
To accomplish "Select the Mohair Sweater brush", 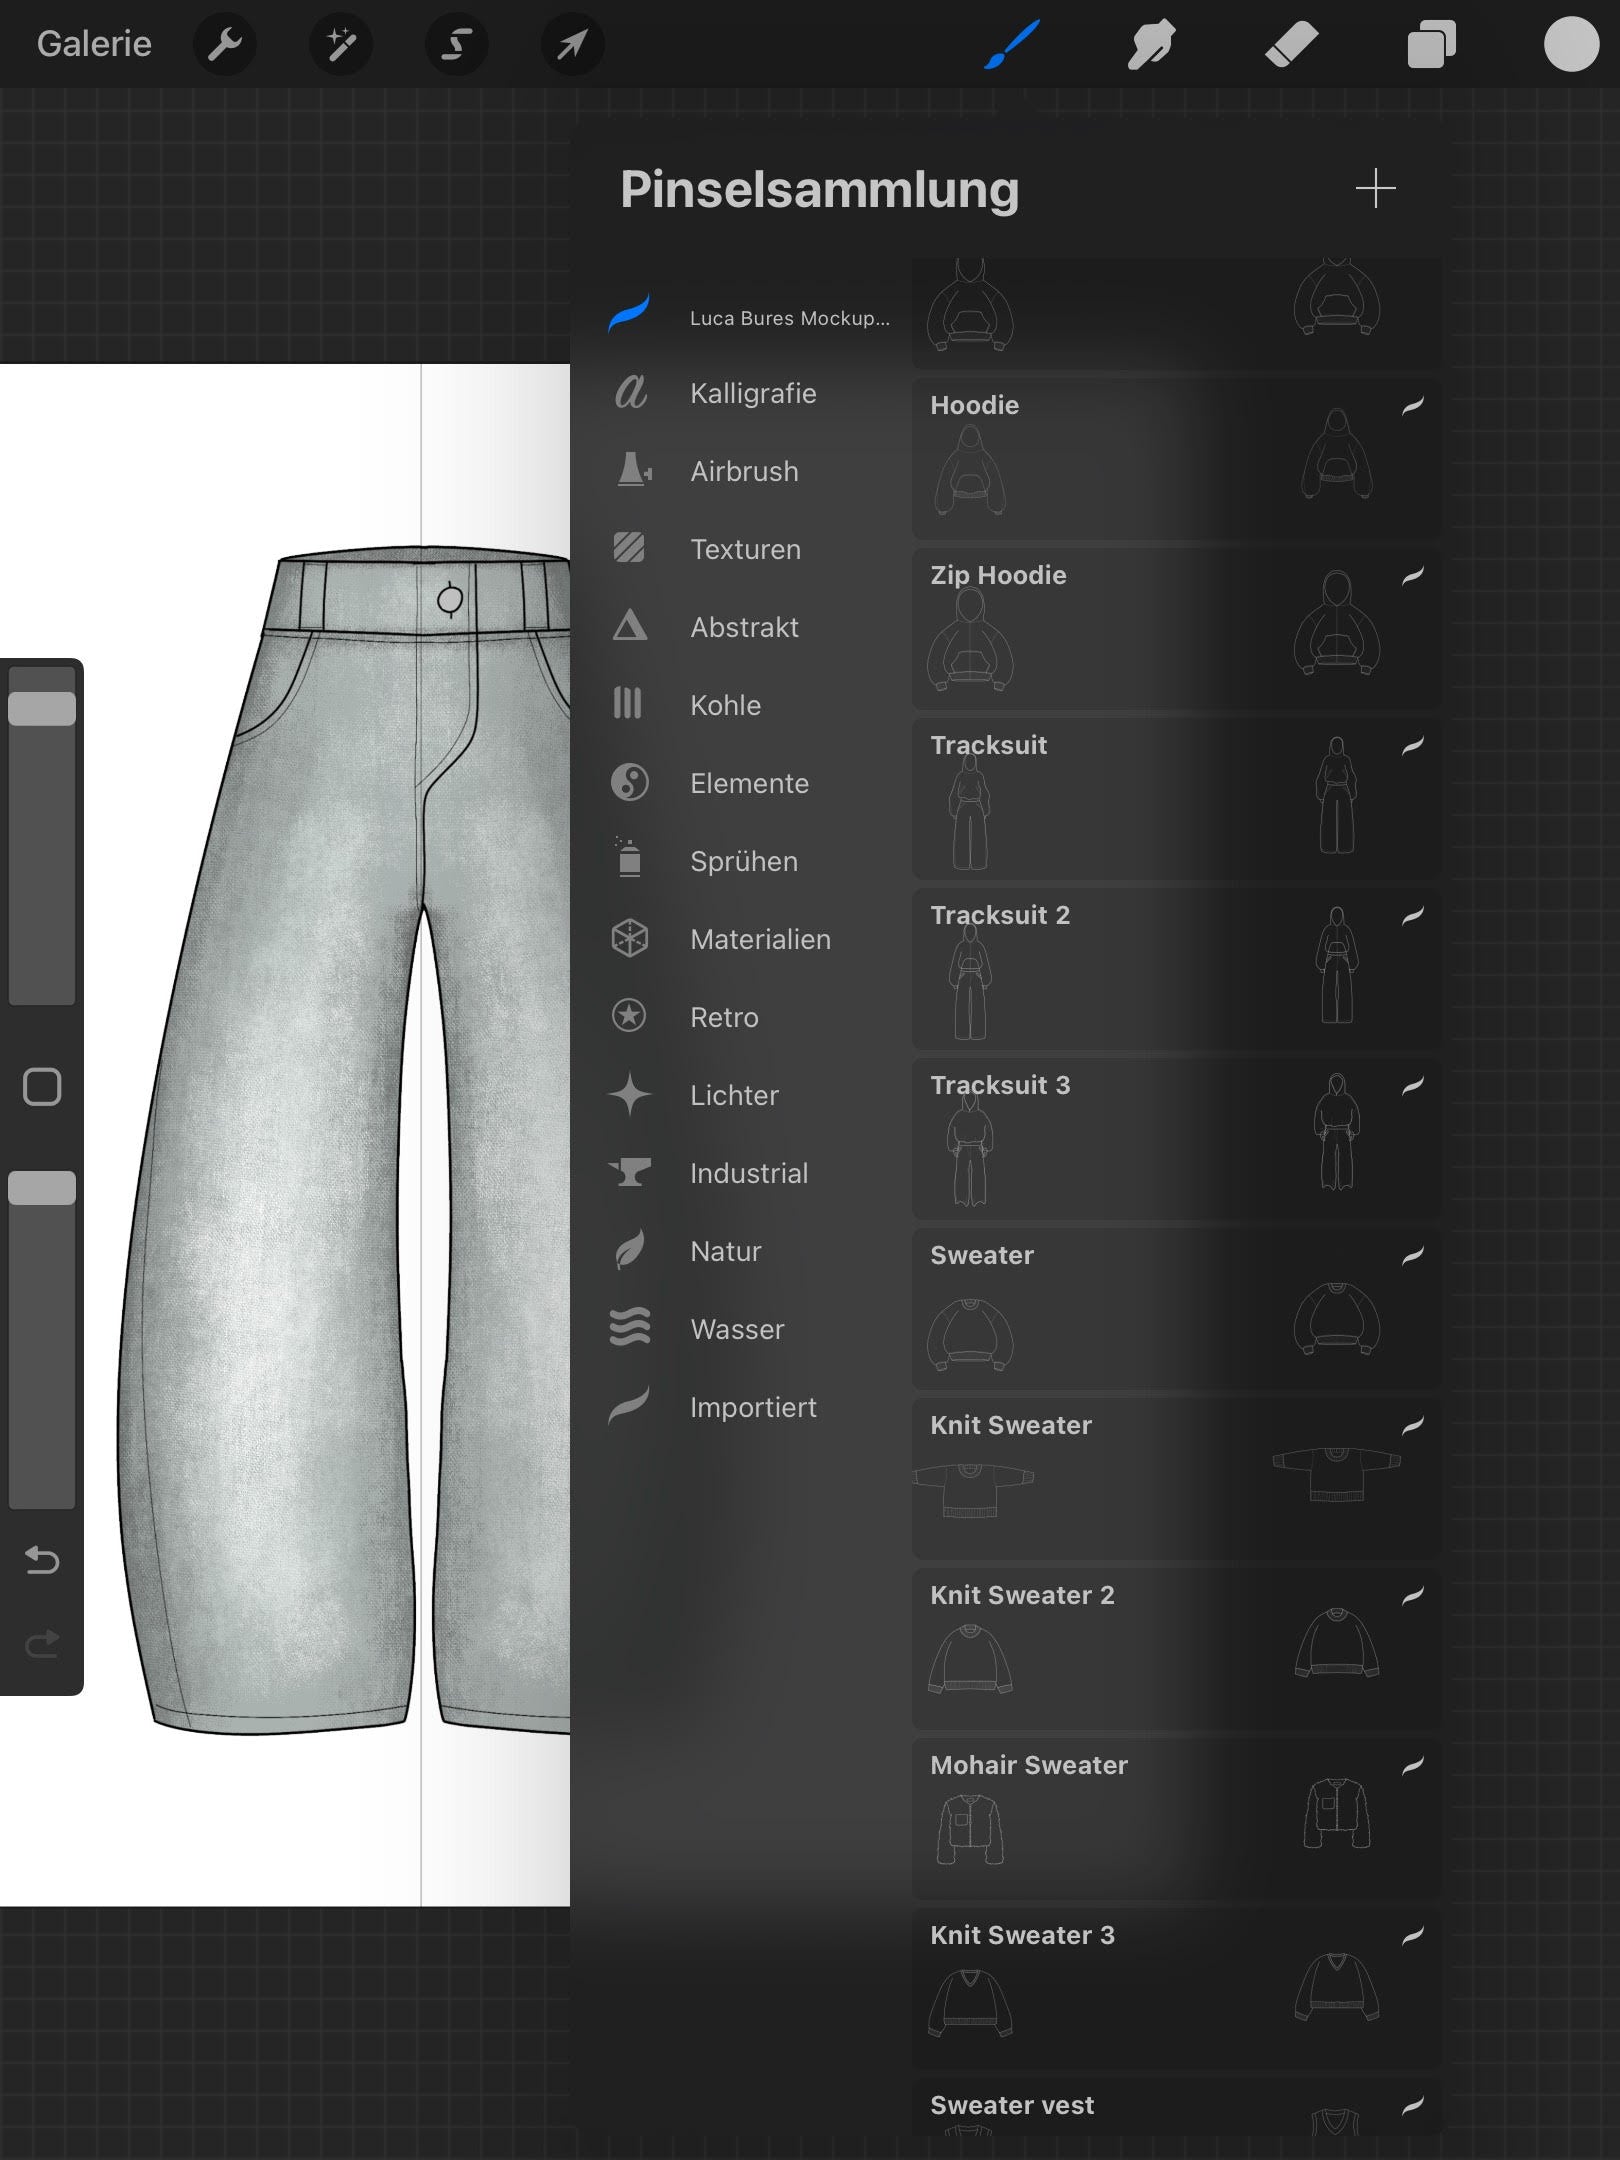I will click(x=1176, y=1819).
